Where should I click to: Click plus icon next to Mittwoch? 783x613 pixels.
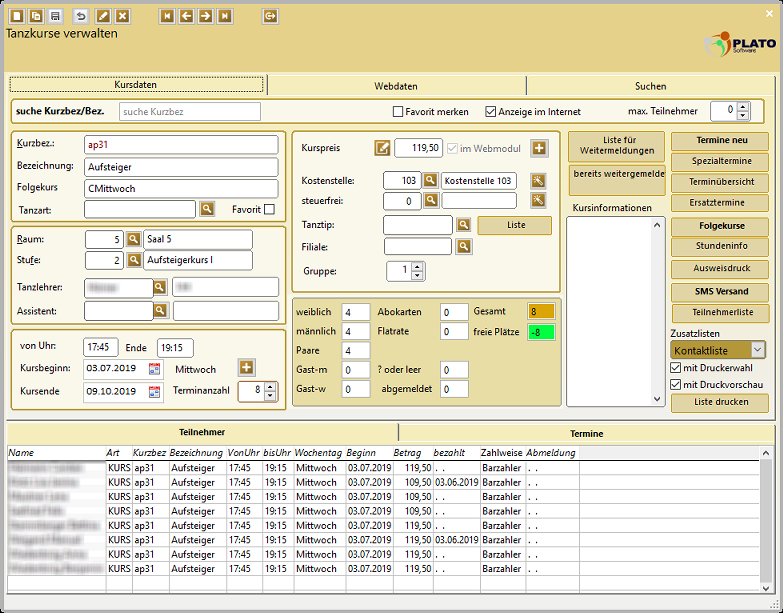pos(246,368)
